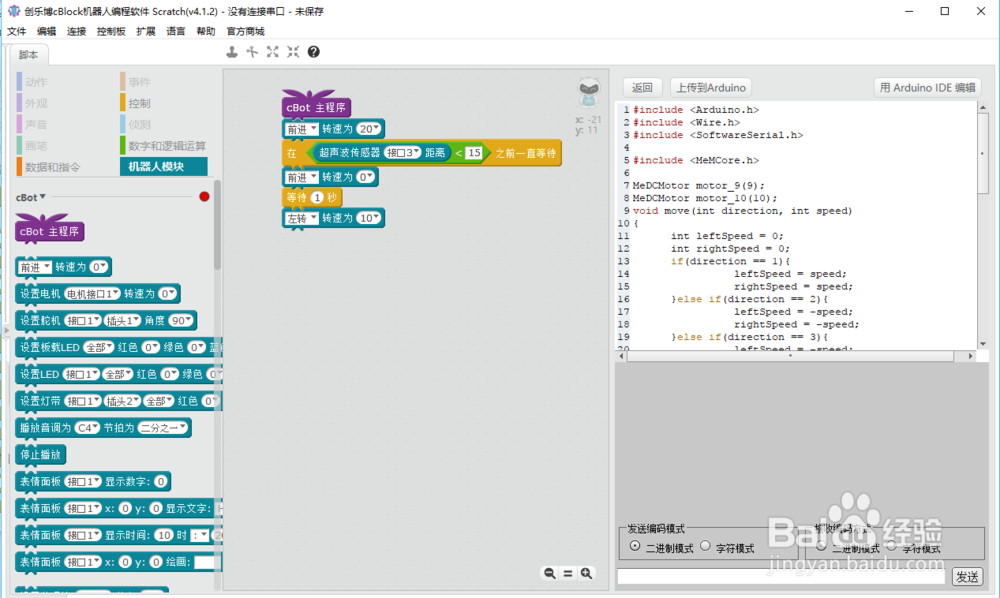Select the receive-side 字符模式 radio button
The width and height of the screenshot is (1000, 598).
tap(891, 546)
